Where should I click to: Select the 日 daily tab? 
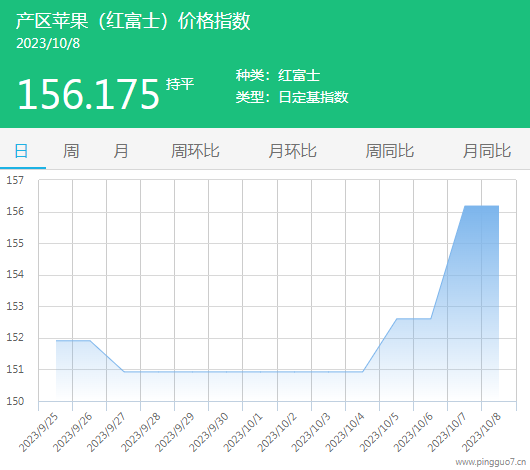tap(21, 151)
